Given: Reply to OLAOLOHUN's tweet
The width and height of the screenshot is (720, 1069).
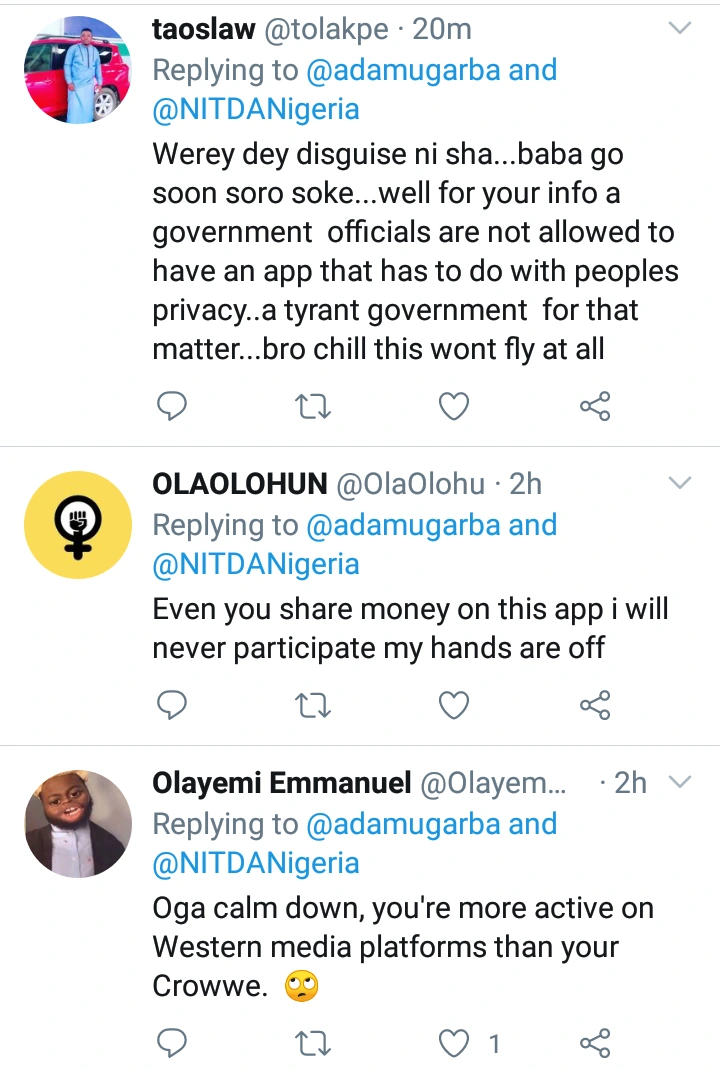Looking at the screenshot, I should click(x=173, y=705).
